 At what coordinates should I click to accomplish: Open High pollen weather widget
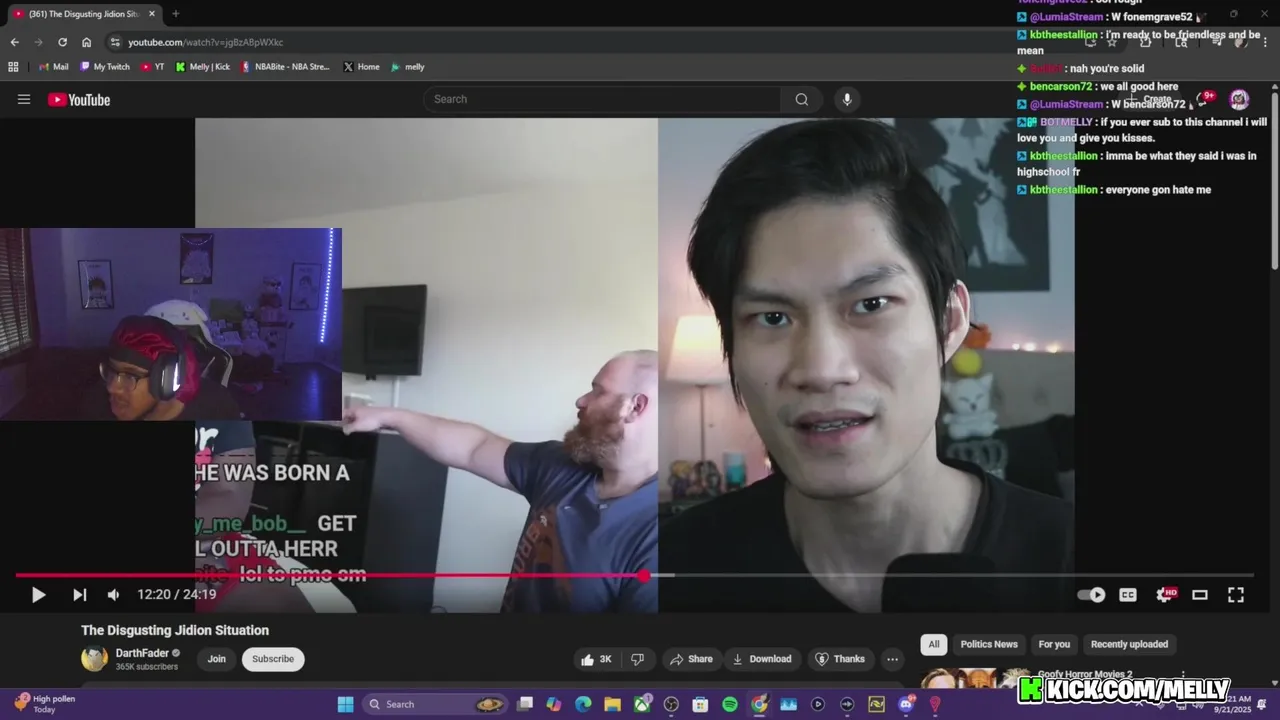[45, 704]
